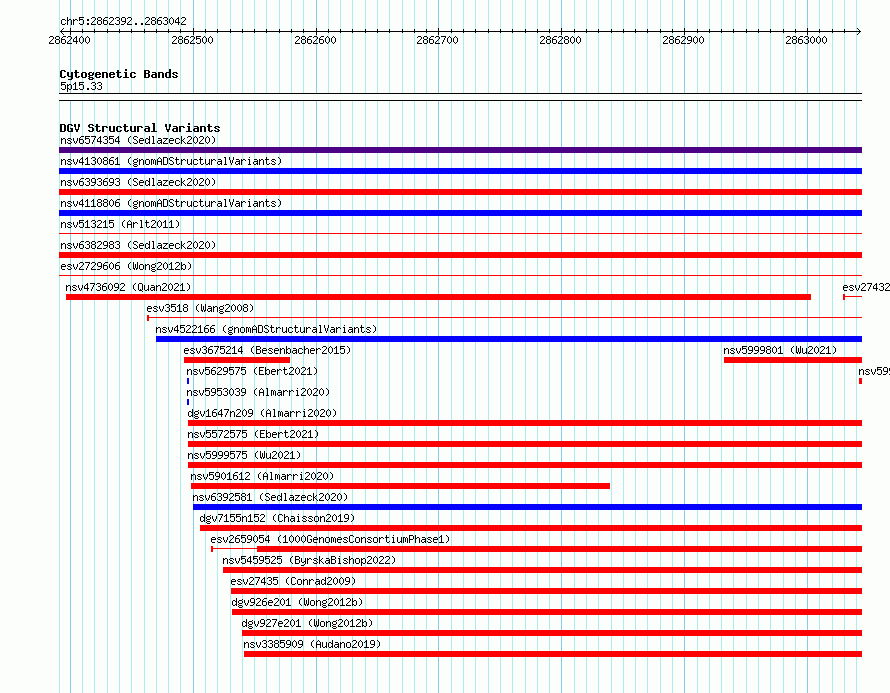
Task: Select the blue nsv4522166 variant bar
Action: pyautogui.click(x=509, y=339)
